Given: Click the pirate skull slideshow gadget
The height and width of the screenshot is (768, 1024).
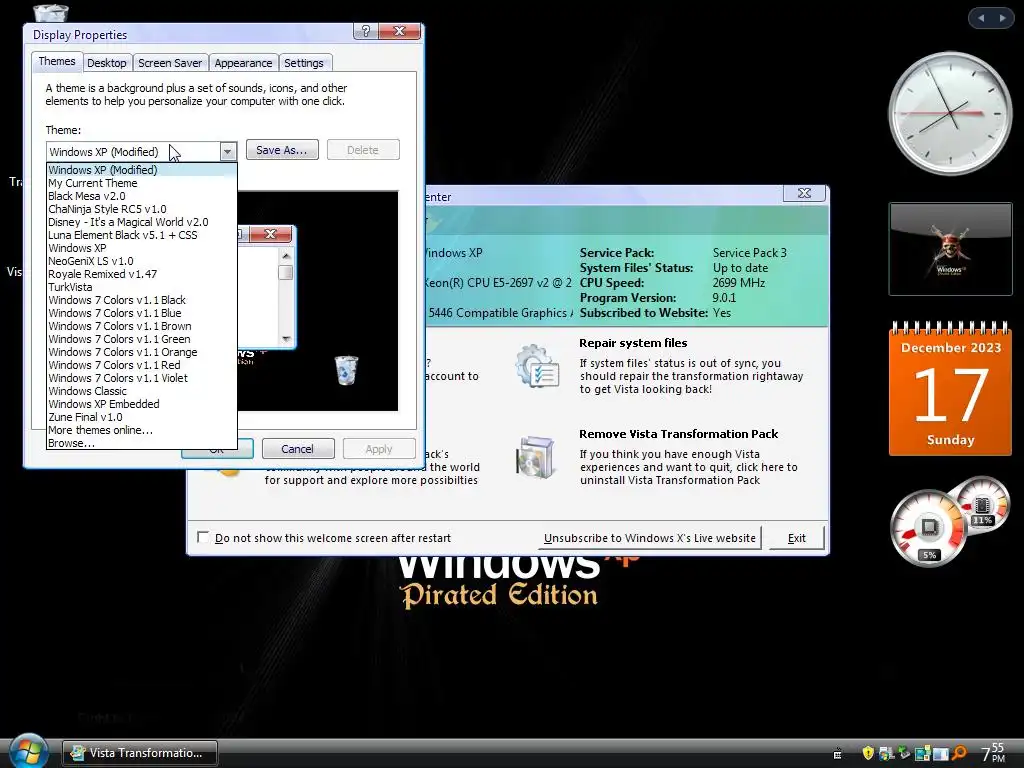Looking at the screenshot, I should (950, 249).
